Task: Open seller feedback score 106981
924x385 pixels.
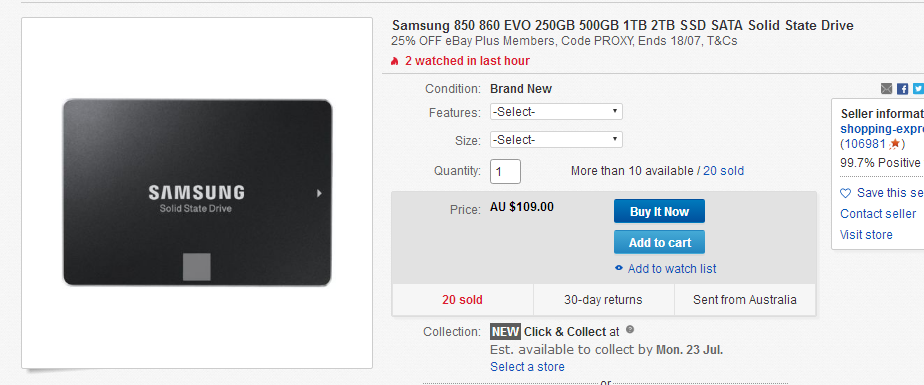Action: [866, 144]
